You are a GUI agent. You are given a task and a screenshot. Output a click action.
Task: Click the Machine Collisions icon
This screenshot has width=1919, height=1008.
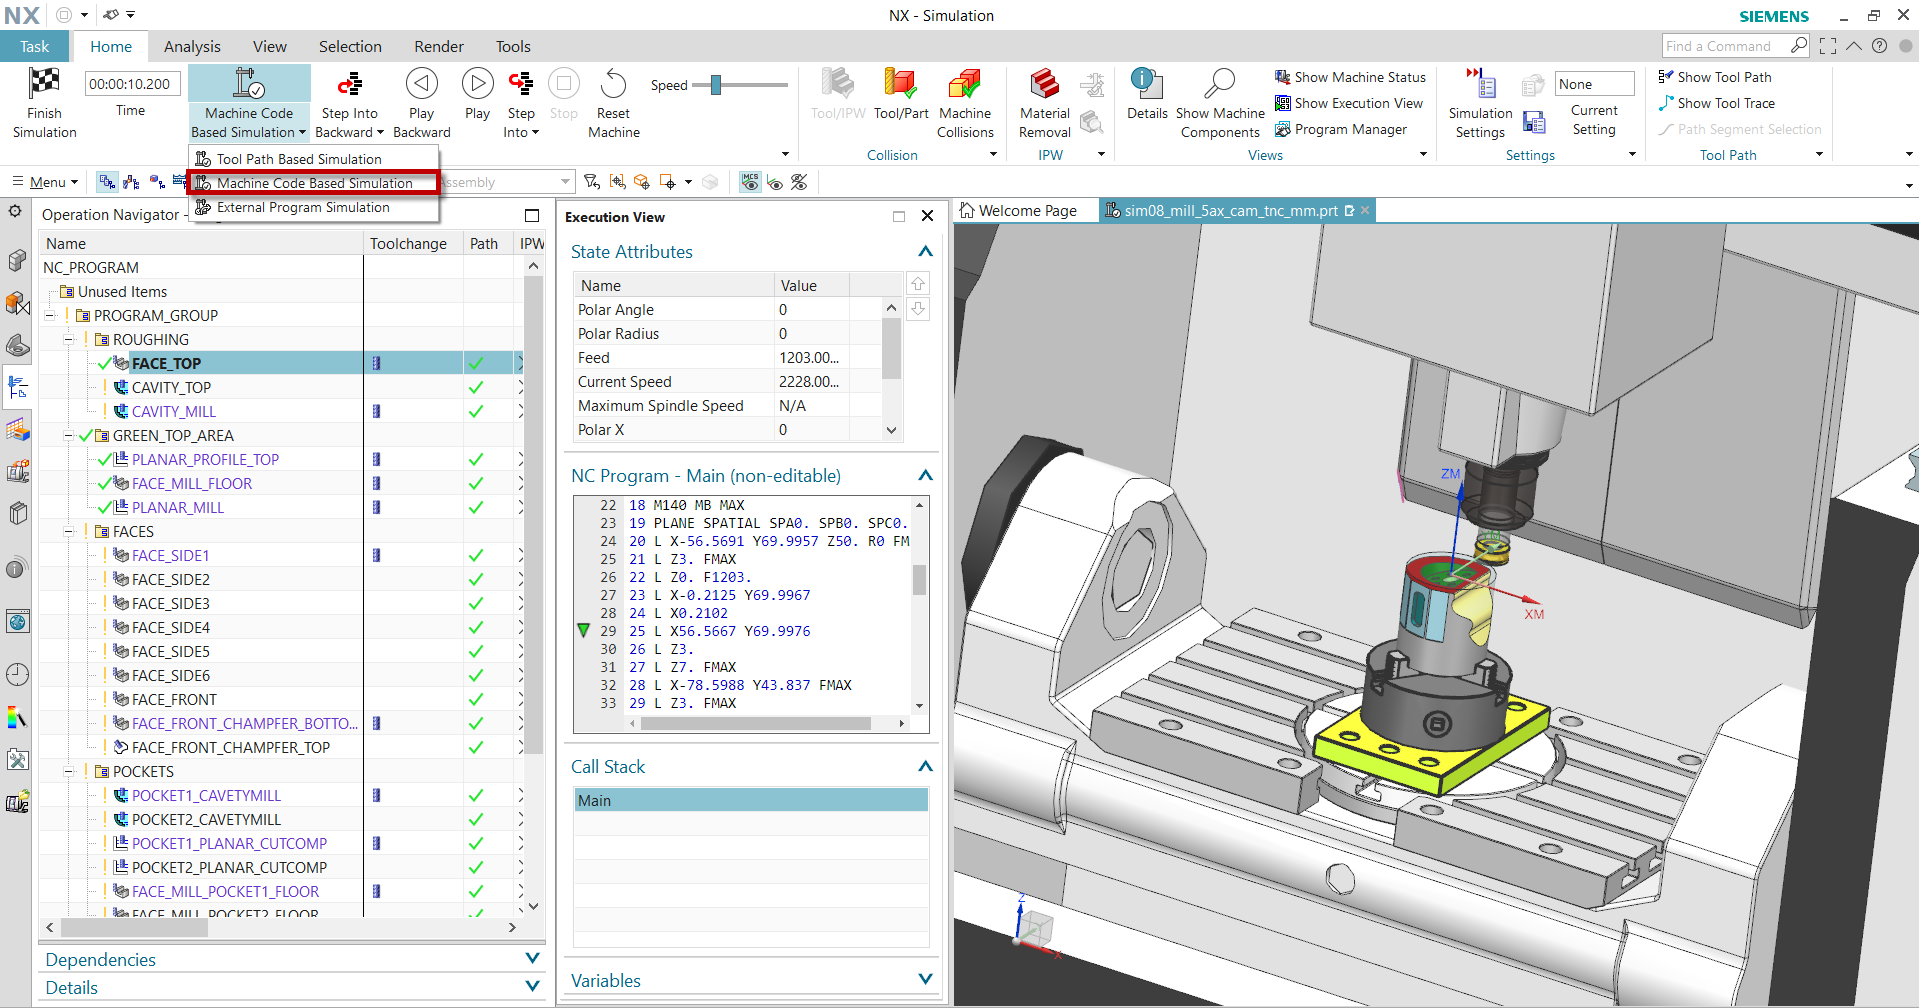[964, 84]
